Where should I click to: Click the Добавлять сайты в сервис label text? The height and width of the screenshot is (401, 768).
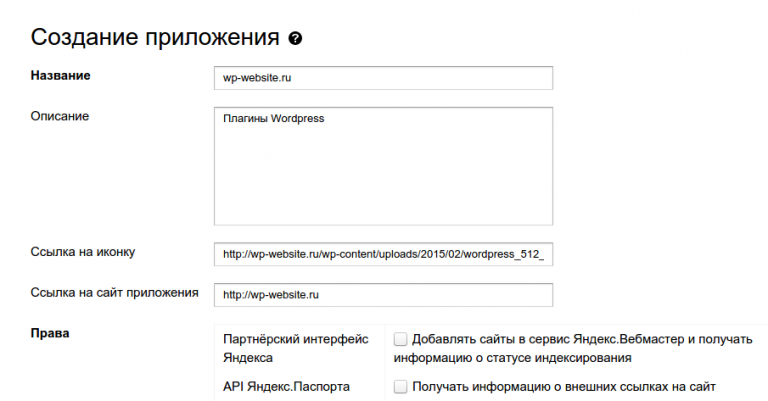(x=580, y=339)
